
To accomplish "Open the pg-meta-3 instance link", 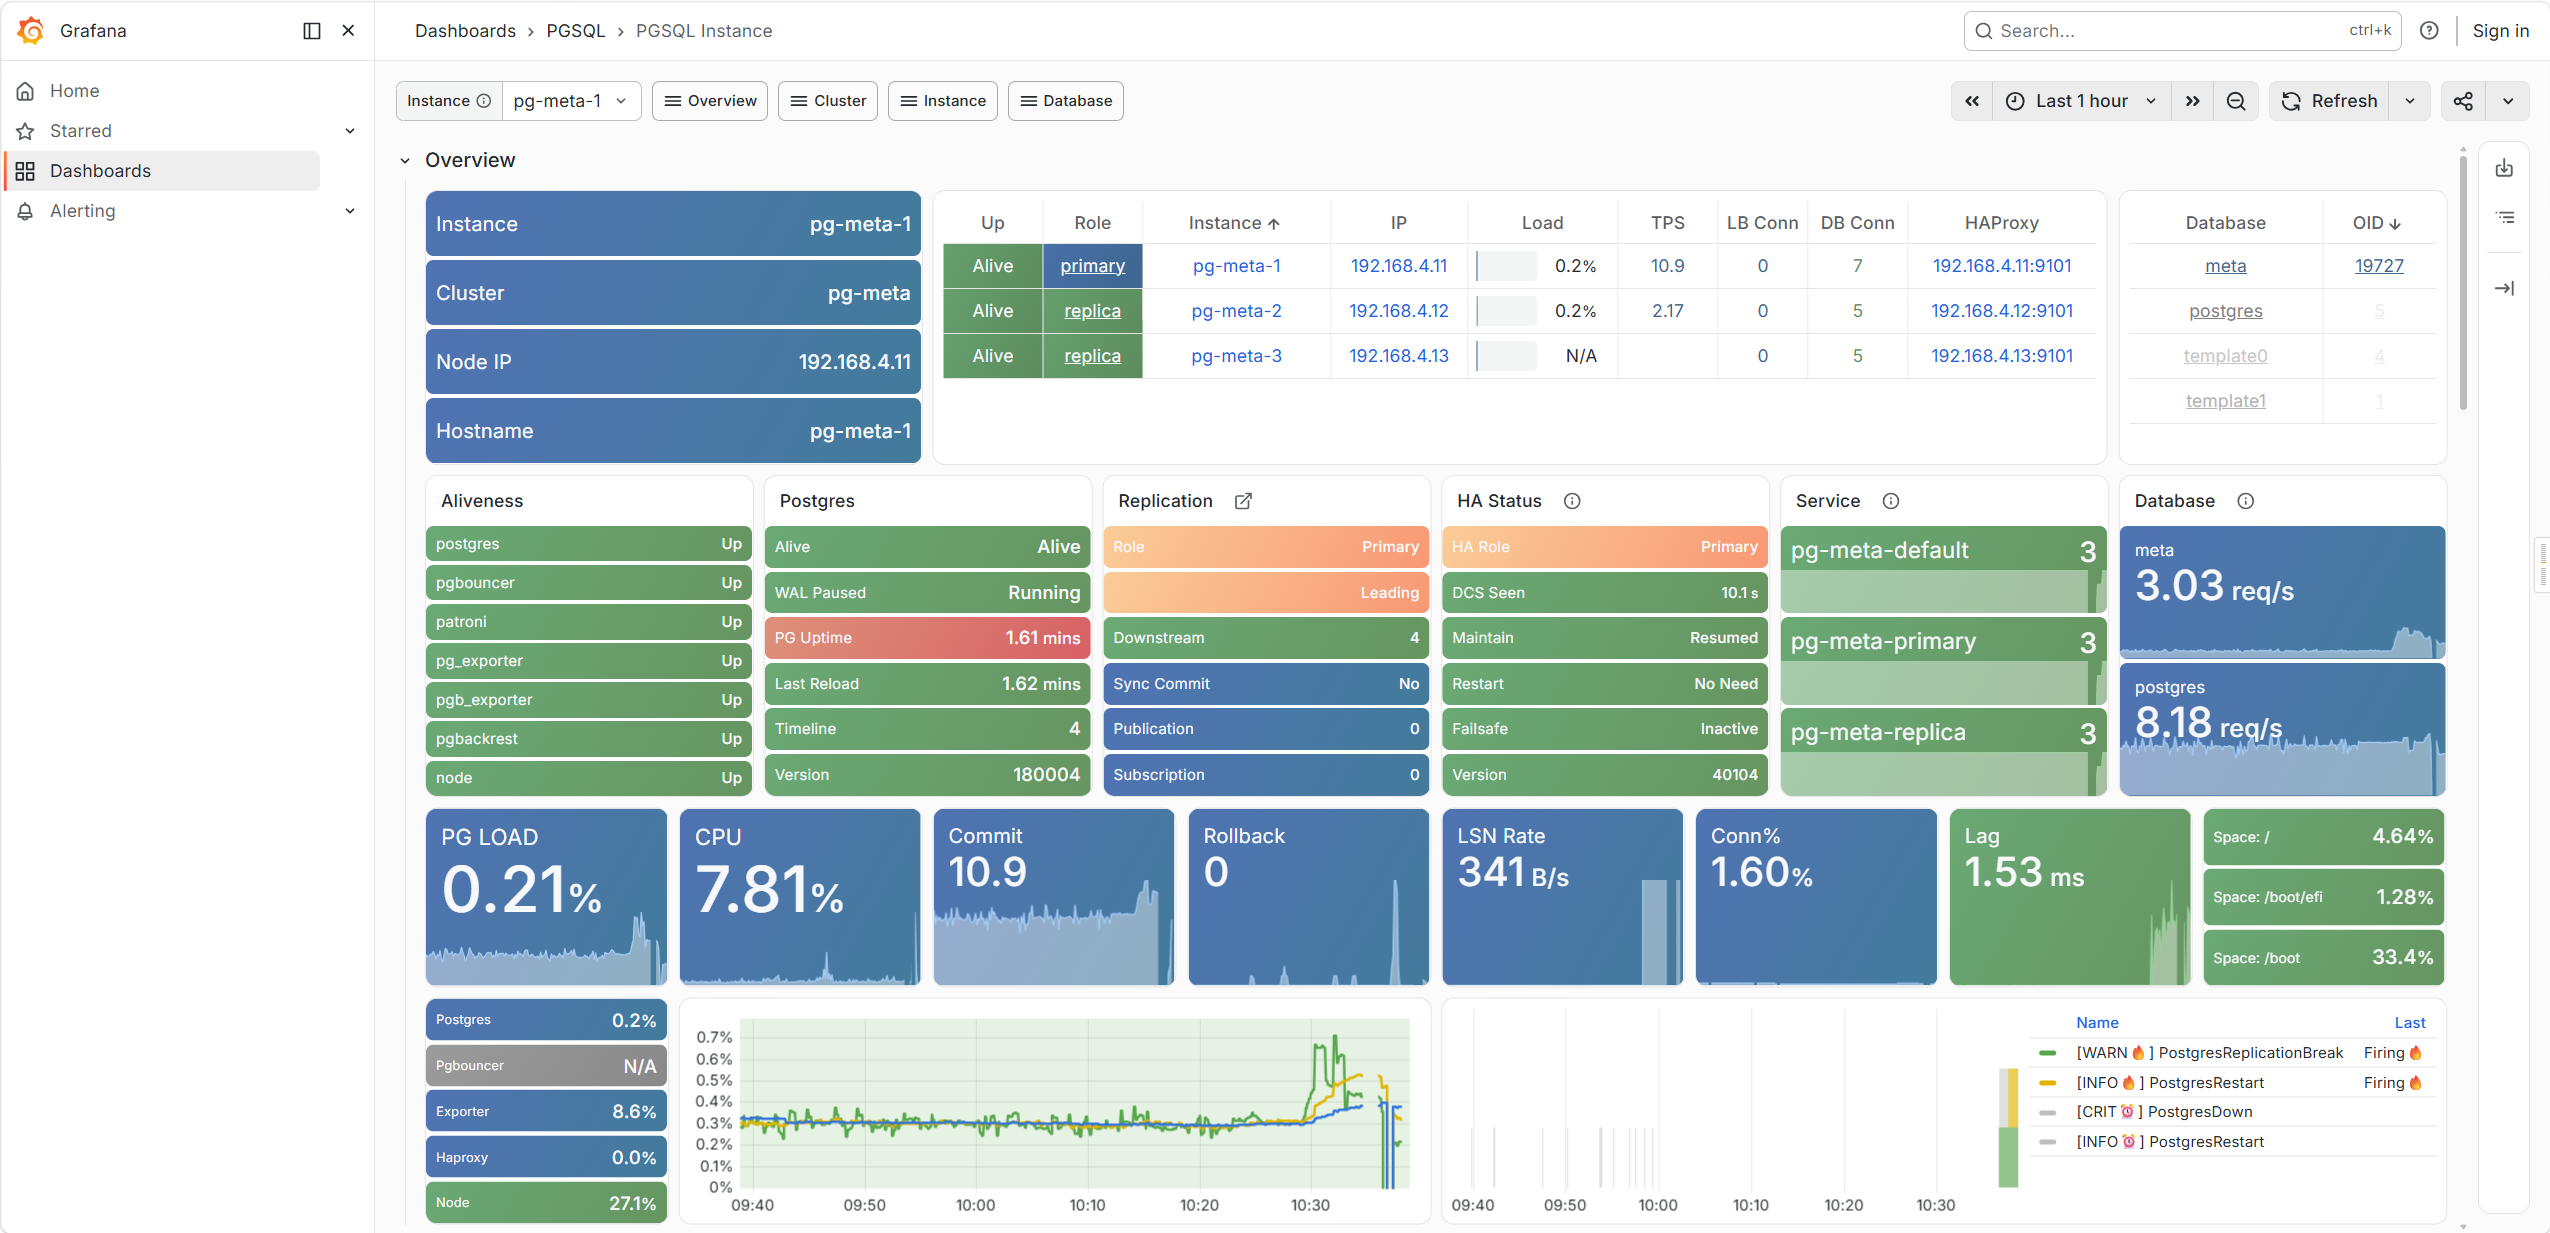I will coord(1236,356).
